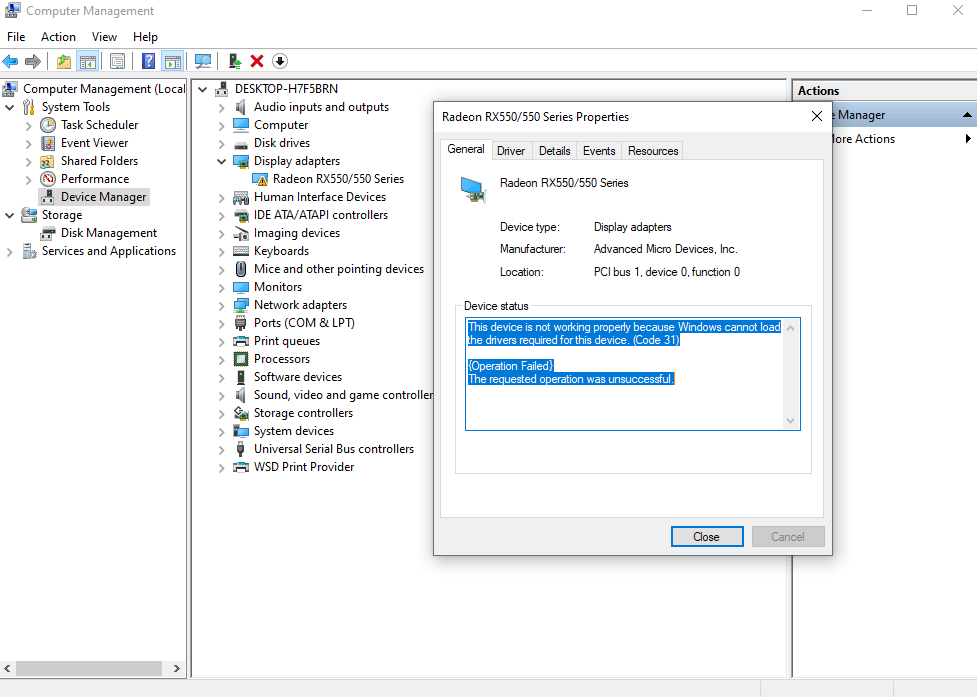
Task: Select Sound, video and game controllers
Action: click(x=343, y=395)
